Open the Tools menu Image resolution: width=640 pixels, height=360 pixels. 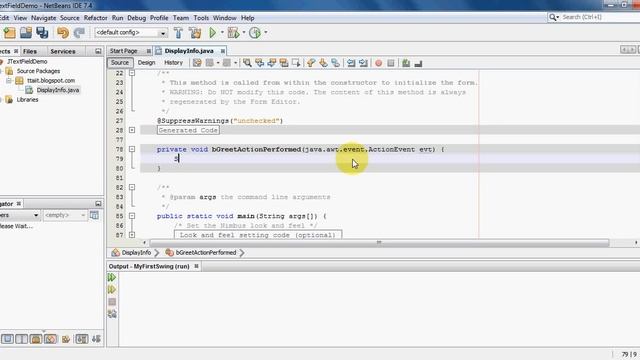click(201, 18)
